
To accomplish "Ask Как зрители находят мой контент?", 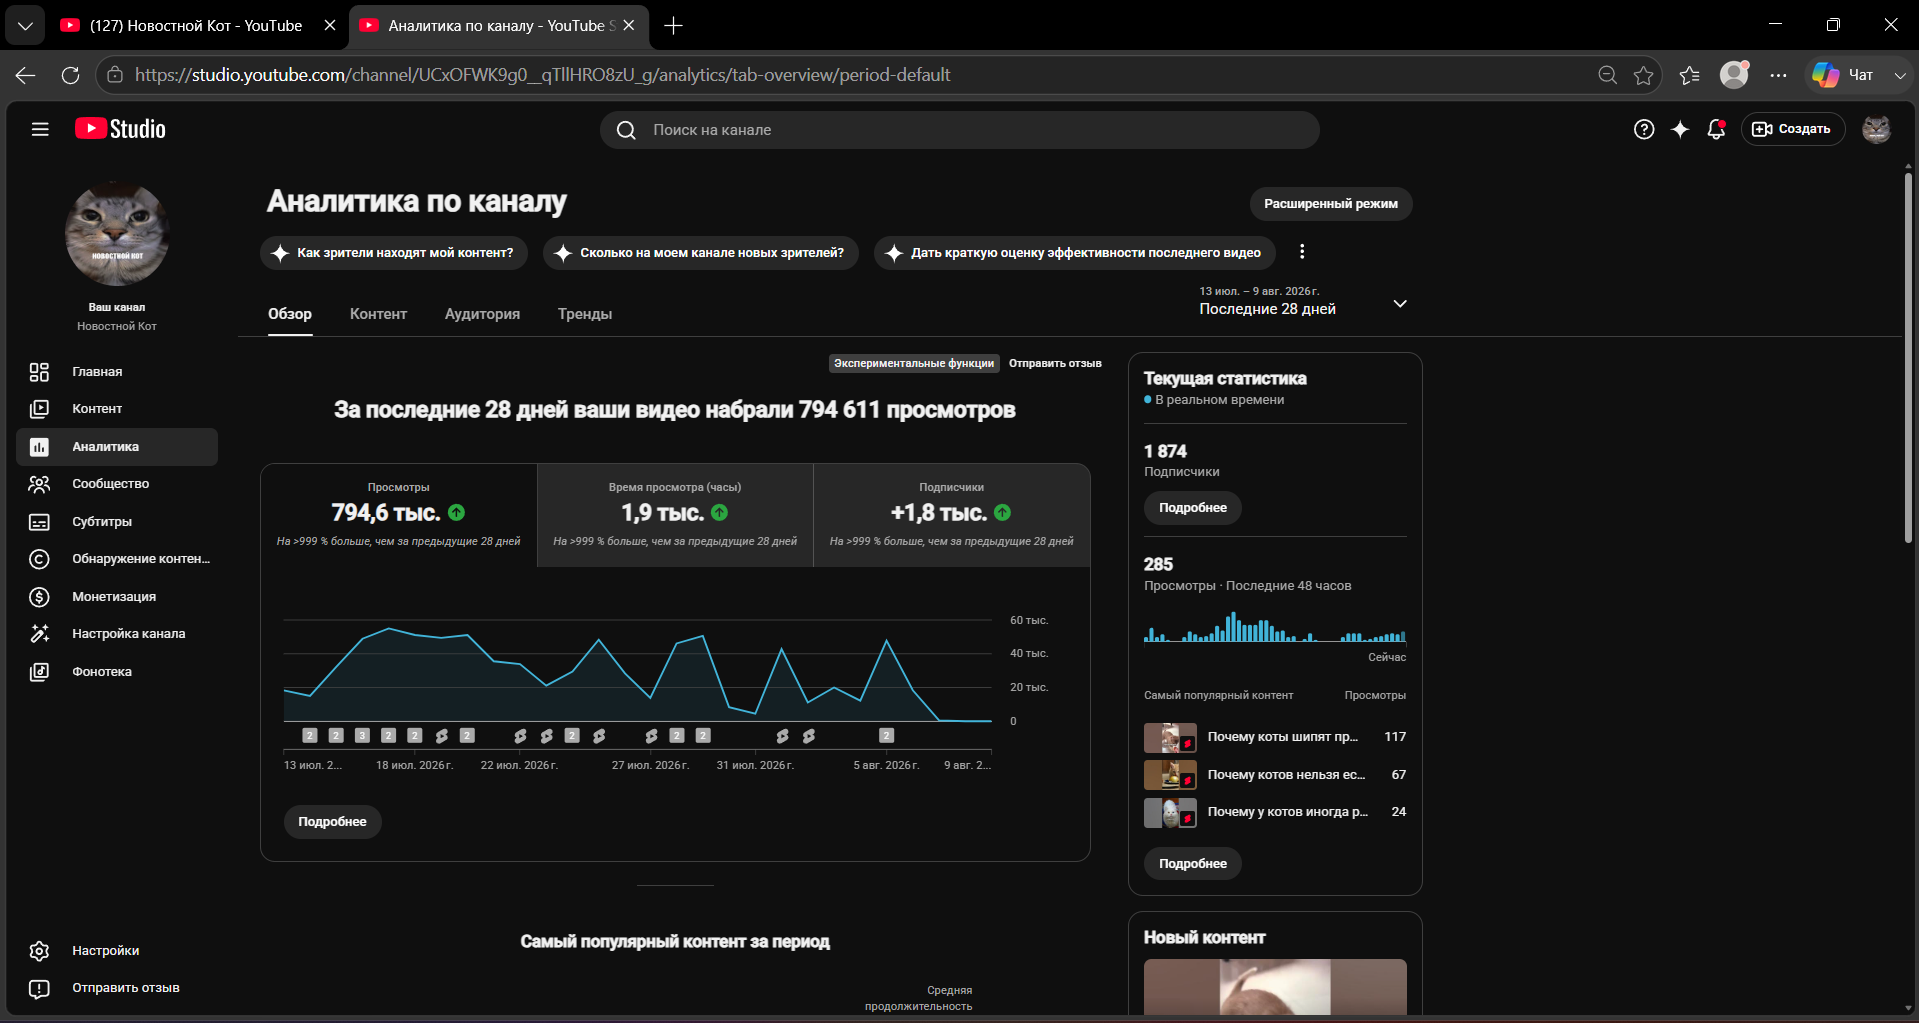I will pyautogui.click(x=394, y=253).
